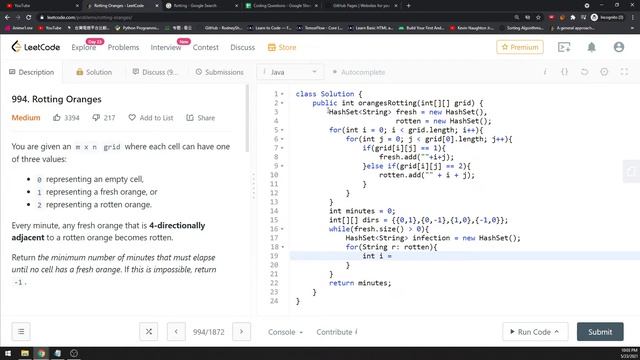Open the problem list menu icon
640x360 pixels.
click(x=21, y=331)
